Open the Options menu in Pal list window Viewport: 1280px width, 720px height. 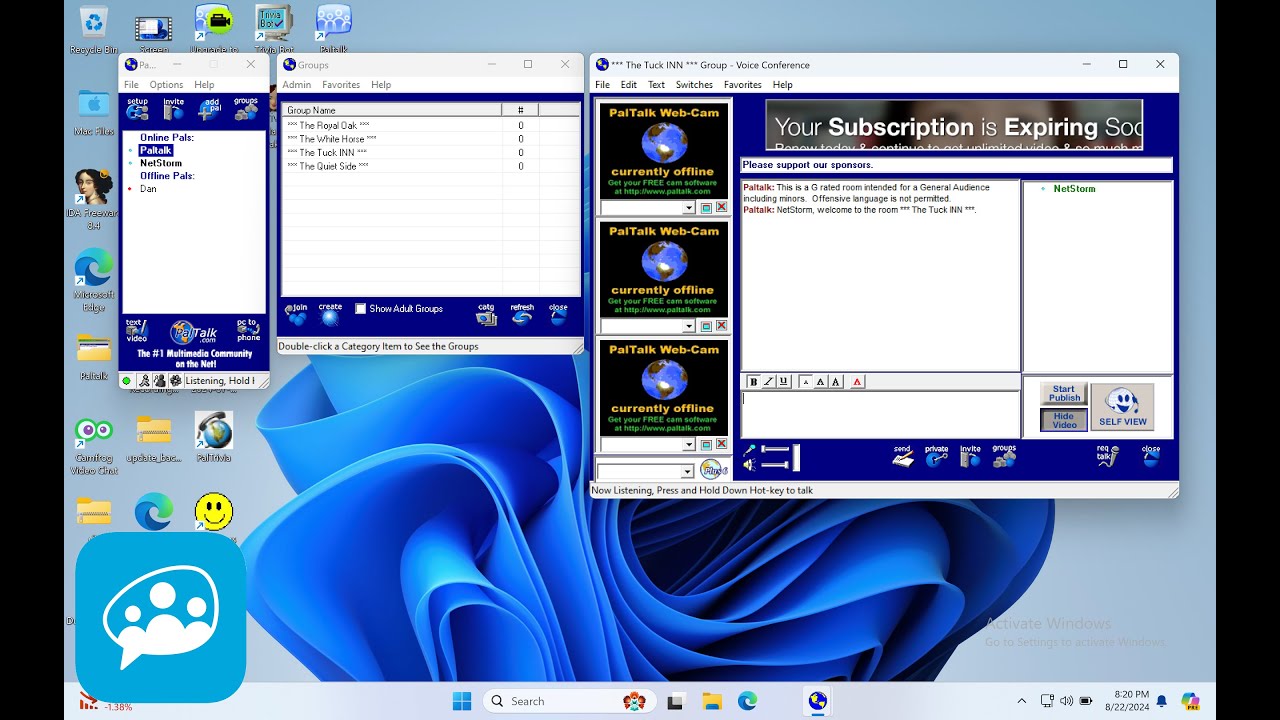point(166,85)
